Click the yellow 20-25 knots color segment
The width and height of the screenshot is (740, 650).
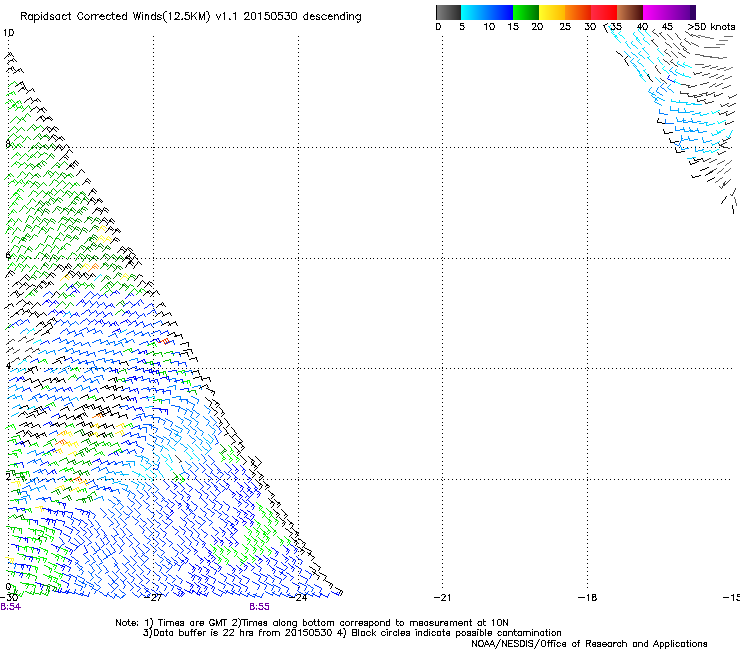(552, 12)
